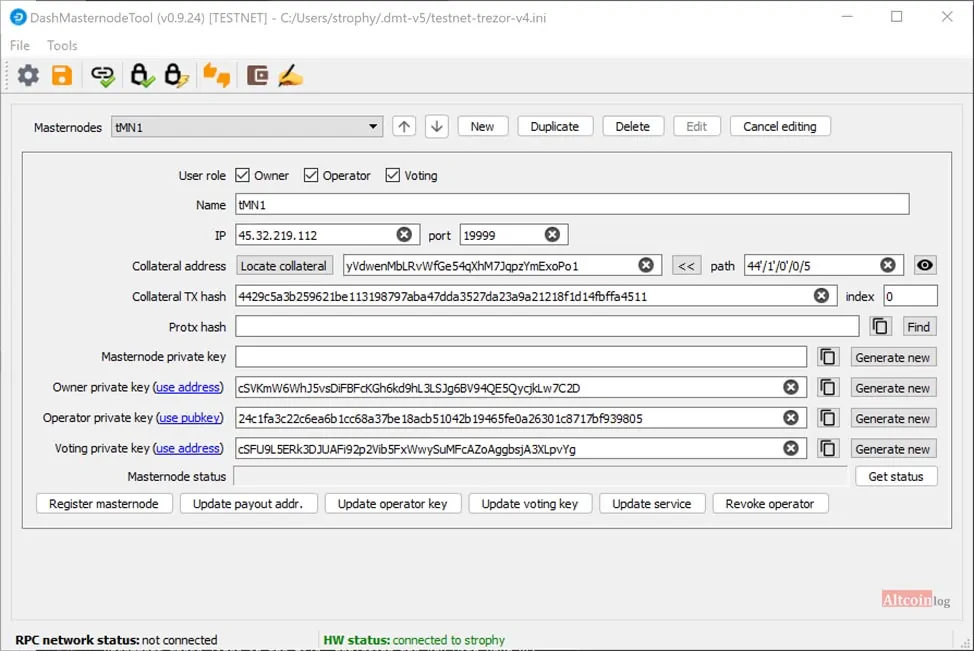
Task: Open the wallet icon in the toolbar
Action: coord(257,76)
